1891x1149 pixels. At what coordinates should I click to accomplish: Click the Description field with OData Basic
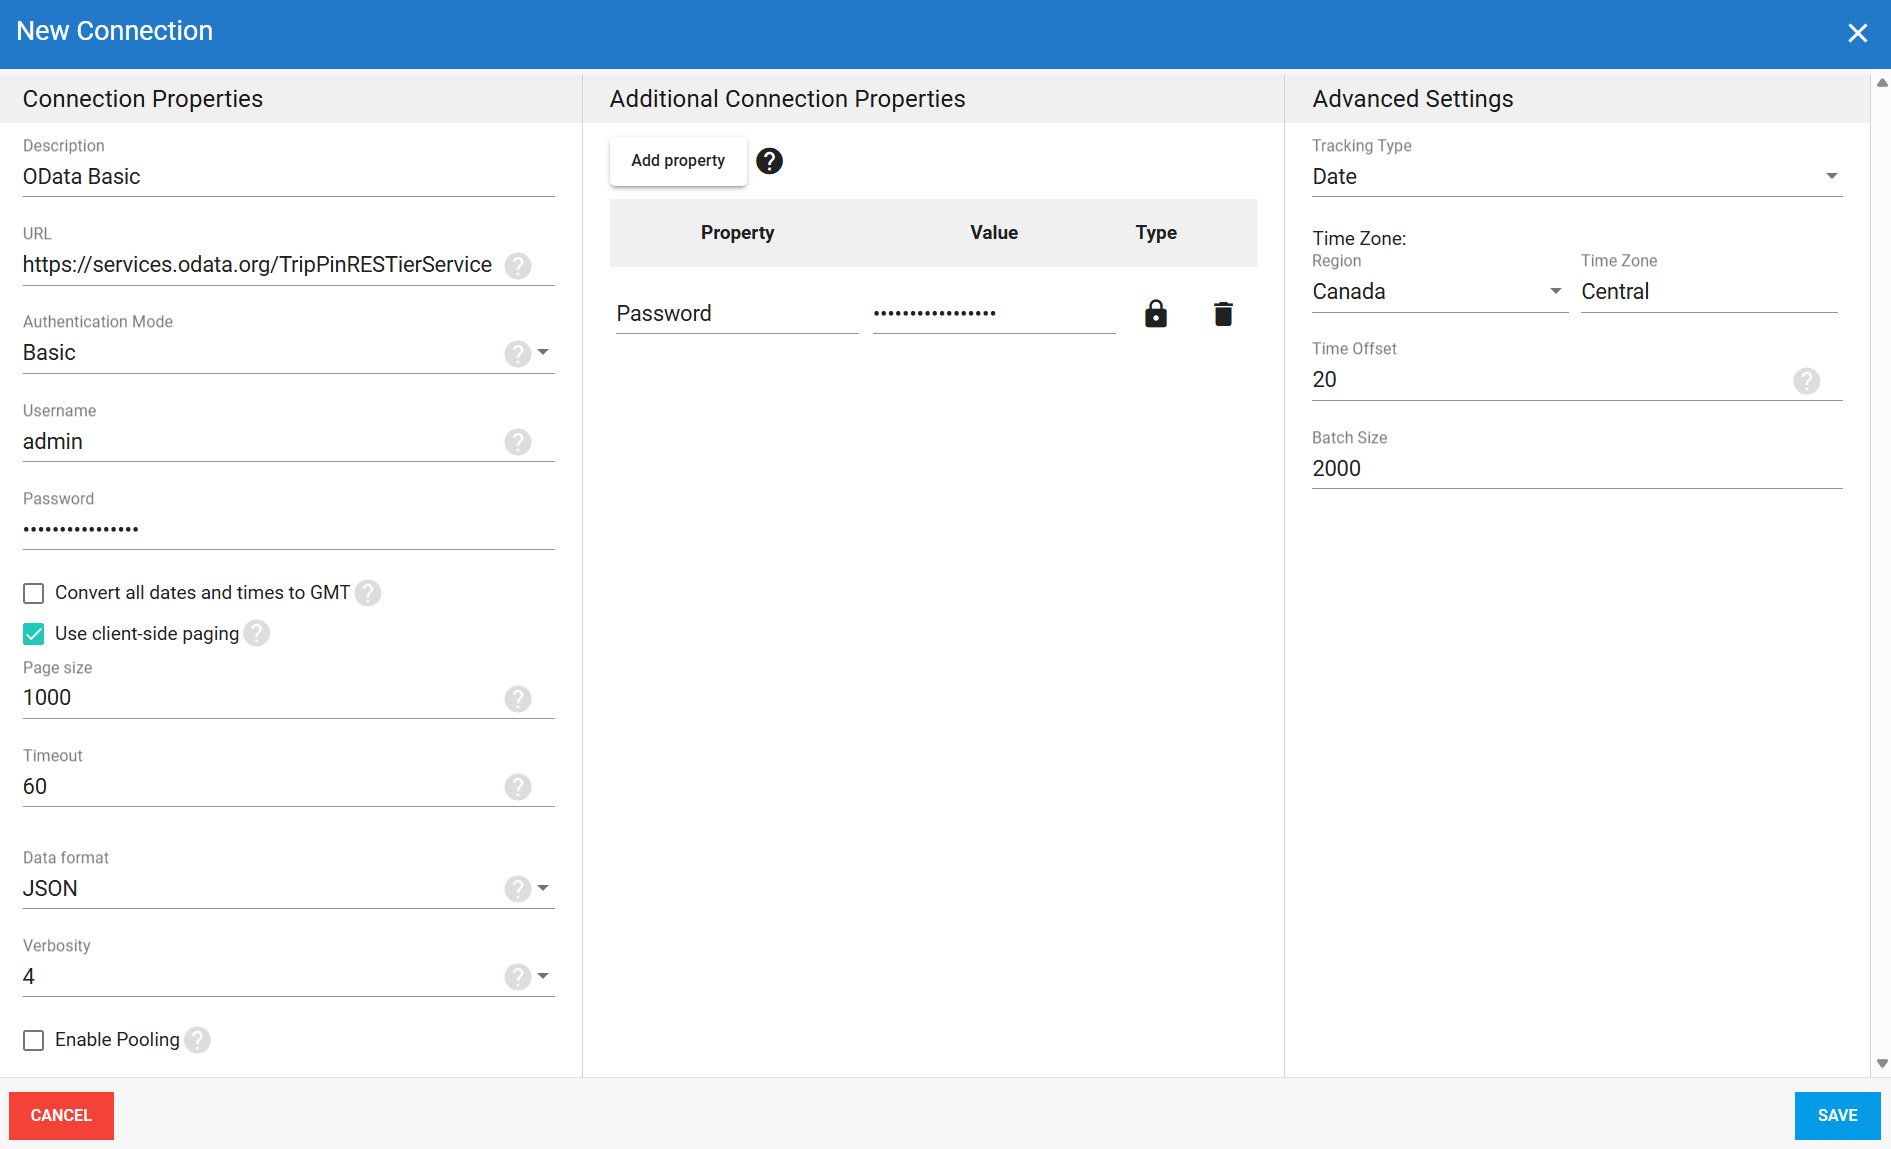(288, 177)
